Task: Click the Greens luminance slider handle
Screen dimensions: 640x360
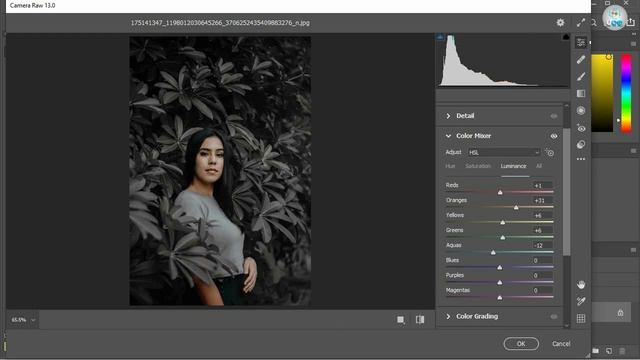Action: coord(503,237)
